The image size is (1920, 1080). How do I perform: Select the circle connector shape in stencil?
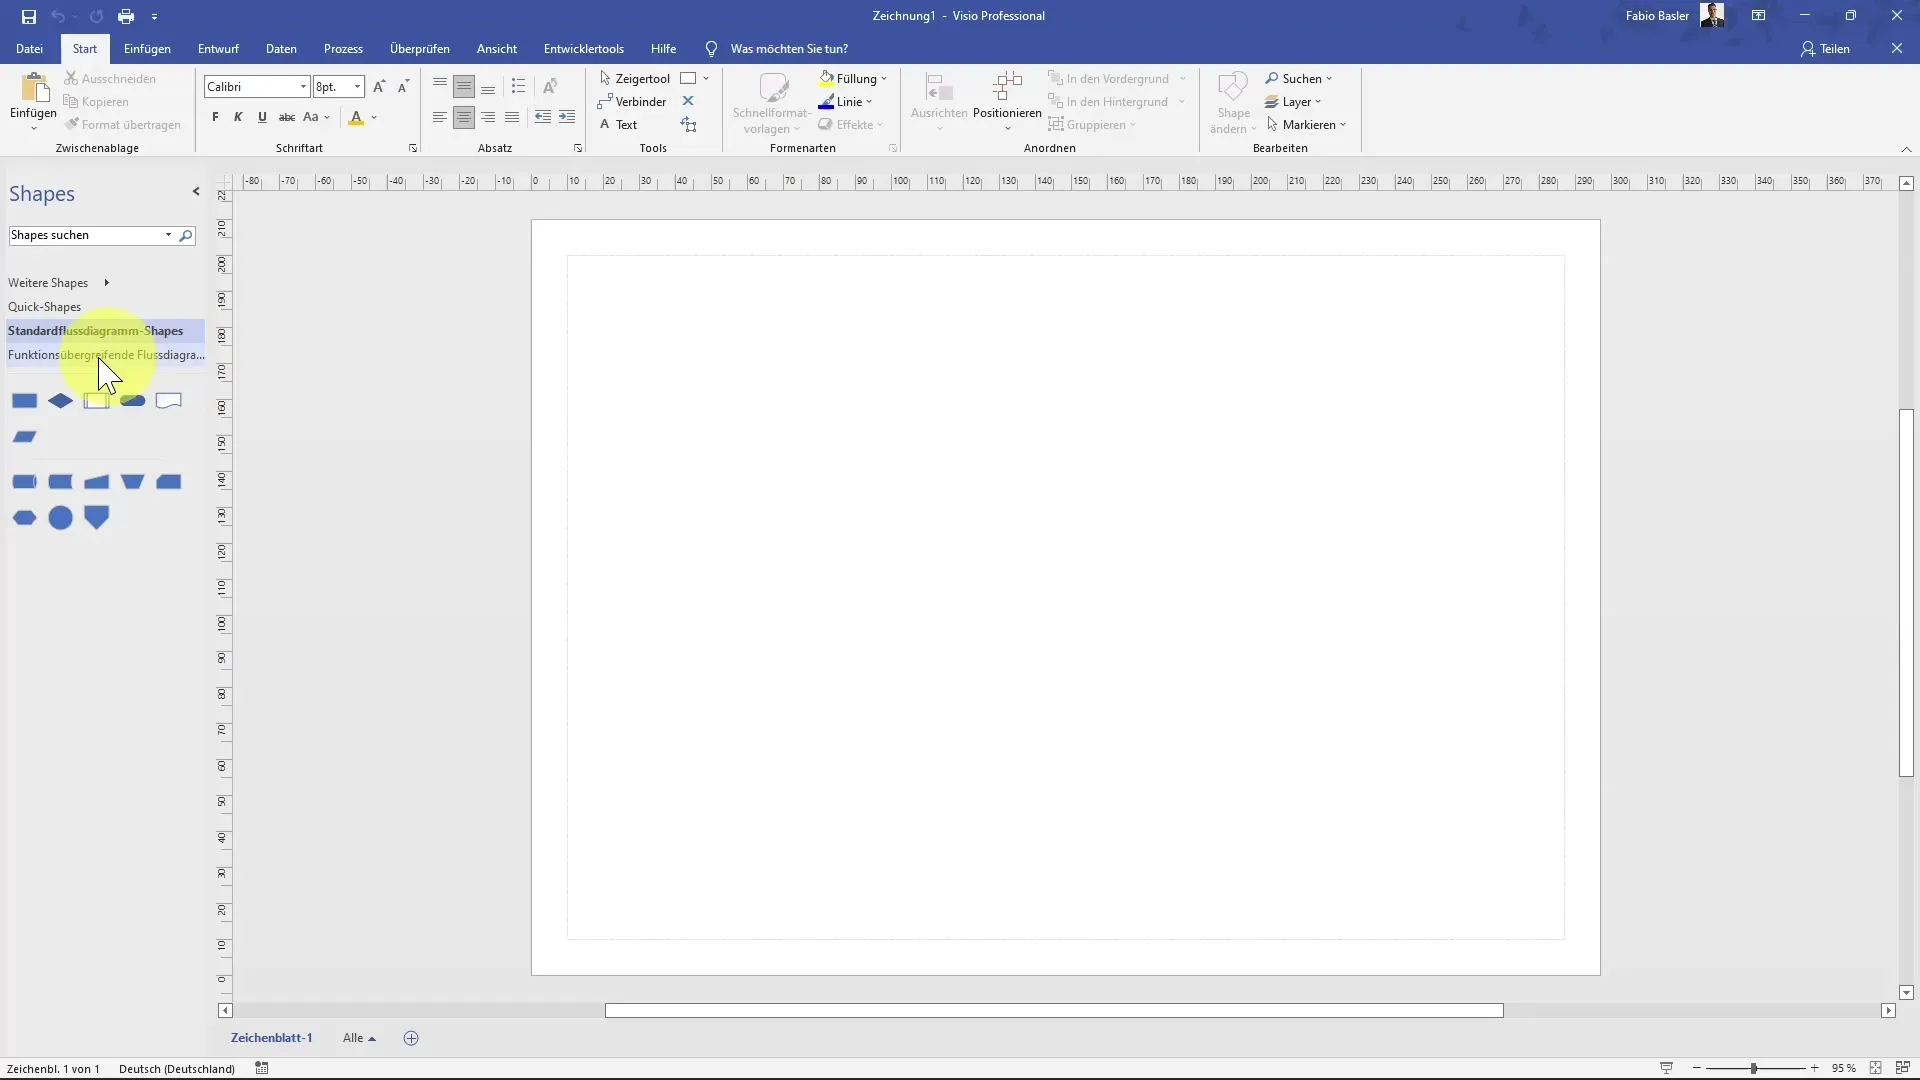[x=60, y=518]
